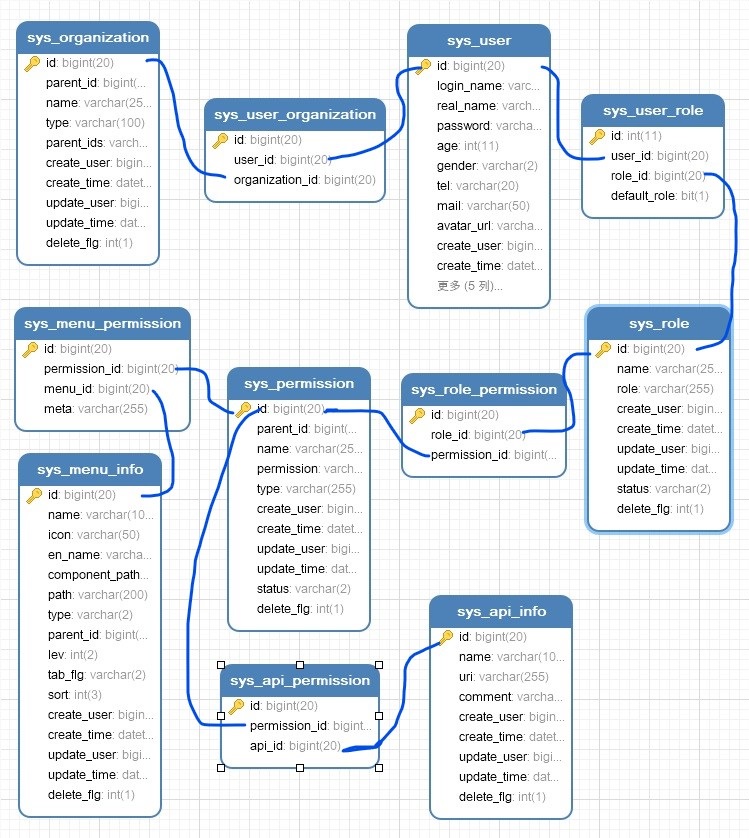The image size is (749, 838).
Task: Select the menu_id column in sys_menu_permission
Action: tap(96, 389)
